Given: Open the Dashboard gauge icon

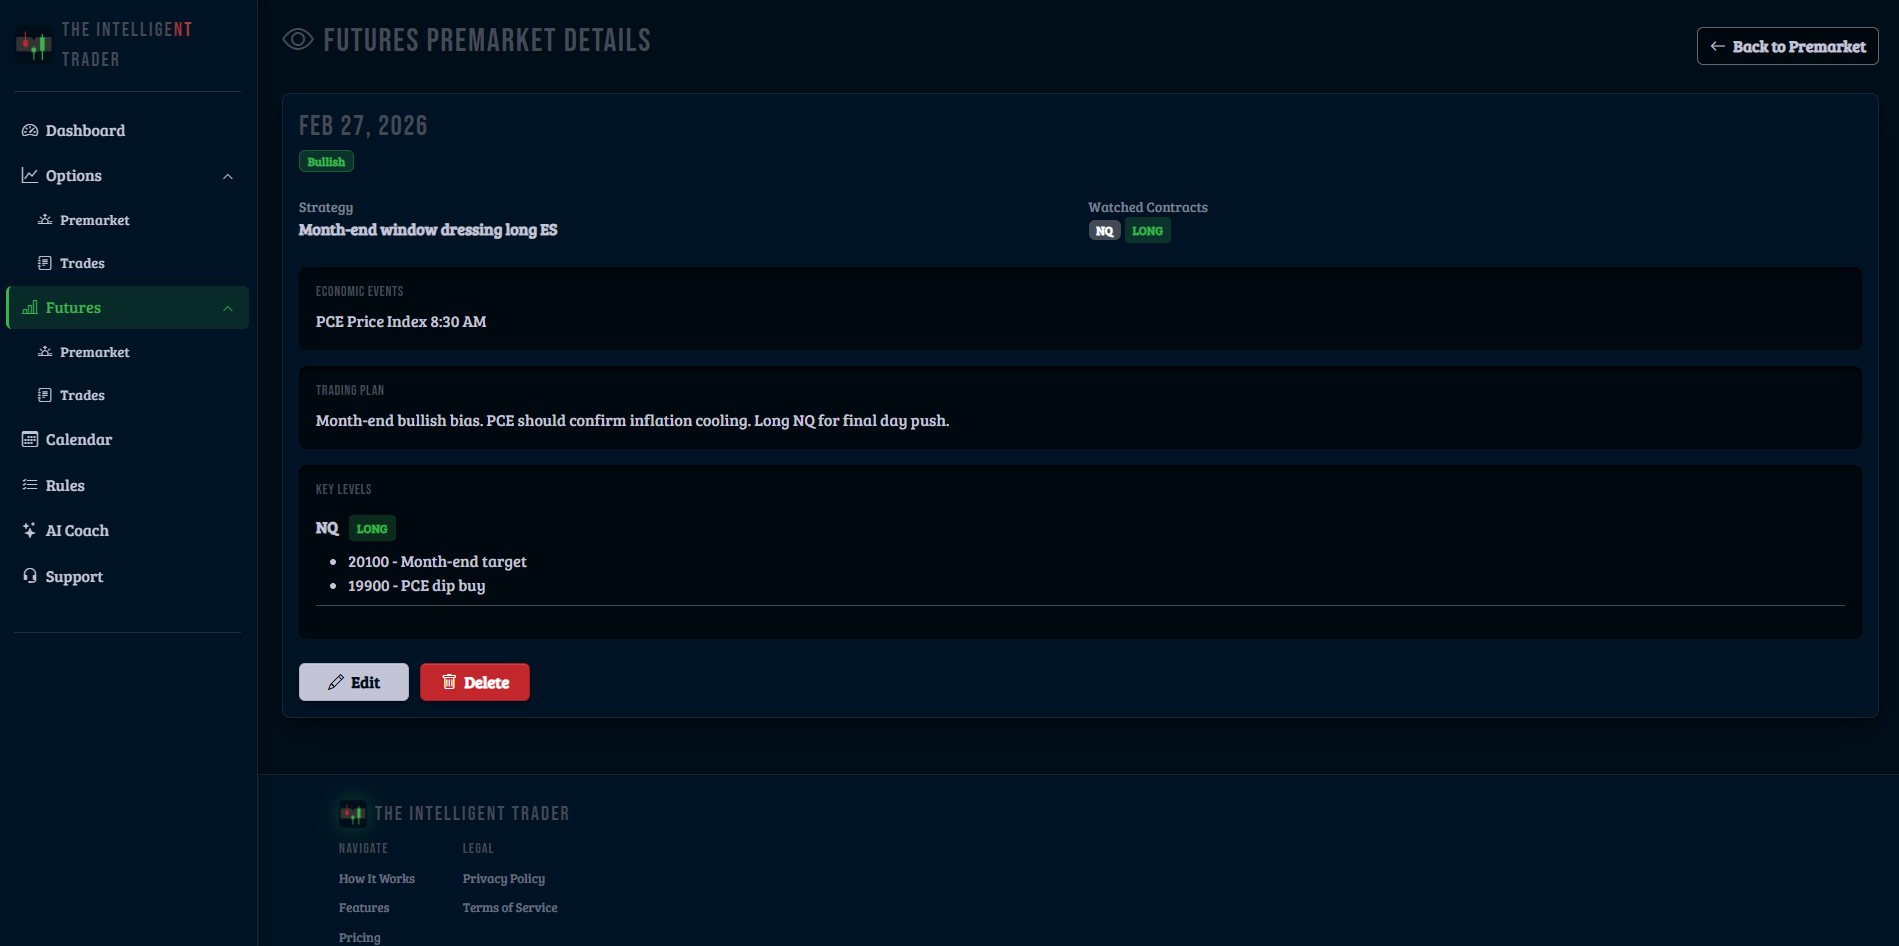Looking at the screenshot, I should (30, 130).
